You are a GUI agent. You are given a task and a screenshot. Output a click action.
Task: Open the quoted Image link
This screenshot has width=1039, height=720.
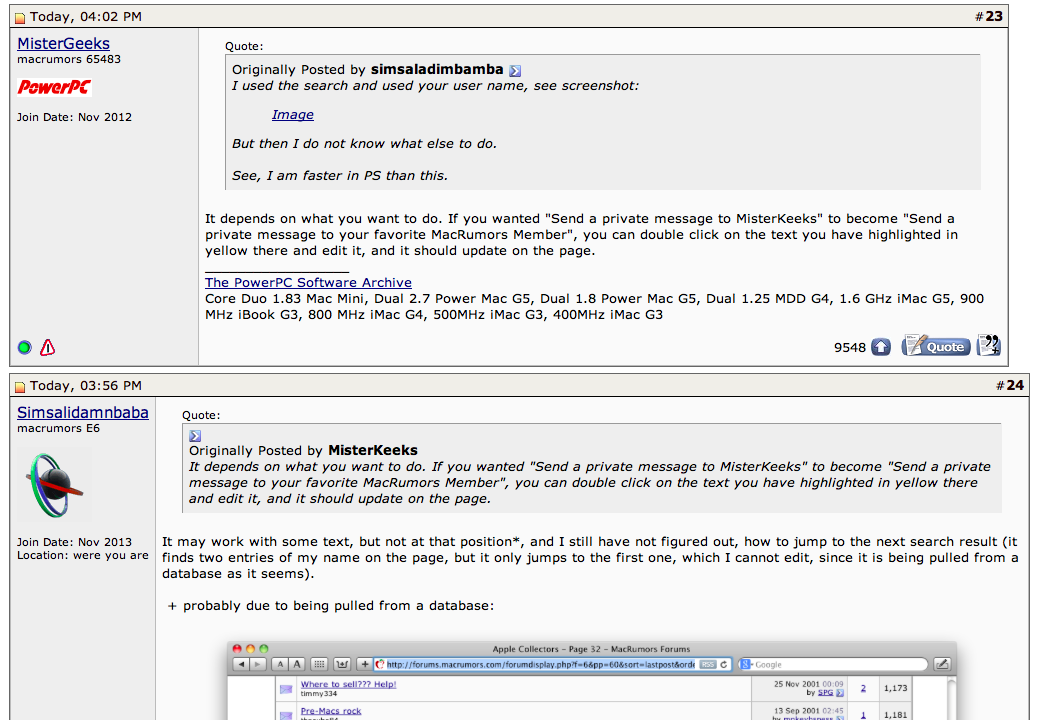[292, 115]
